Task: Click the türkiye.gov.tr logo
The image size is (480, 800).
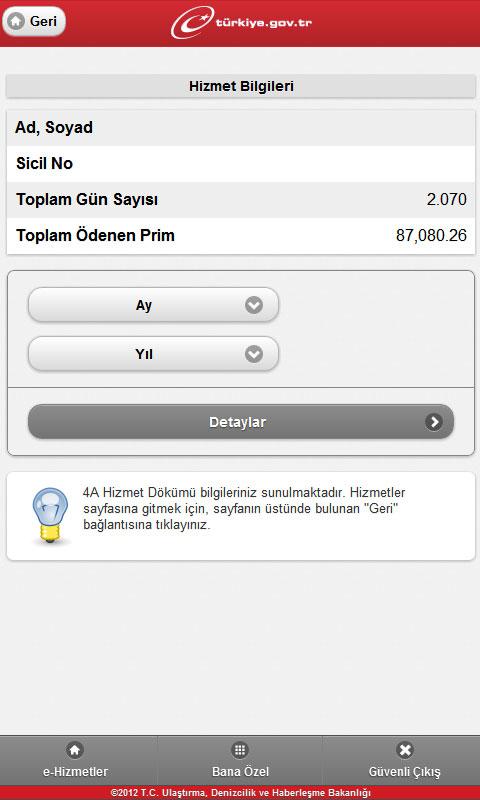Action: [241, 23]
